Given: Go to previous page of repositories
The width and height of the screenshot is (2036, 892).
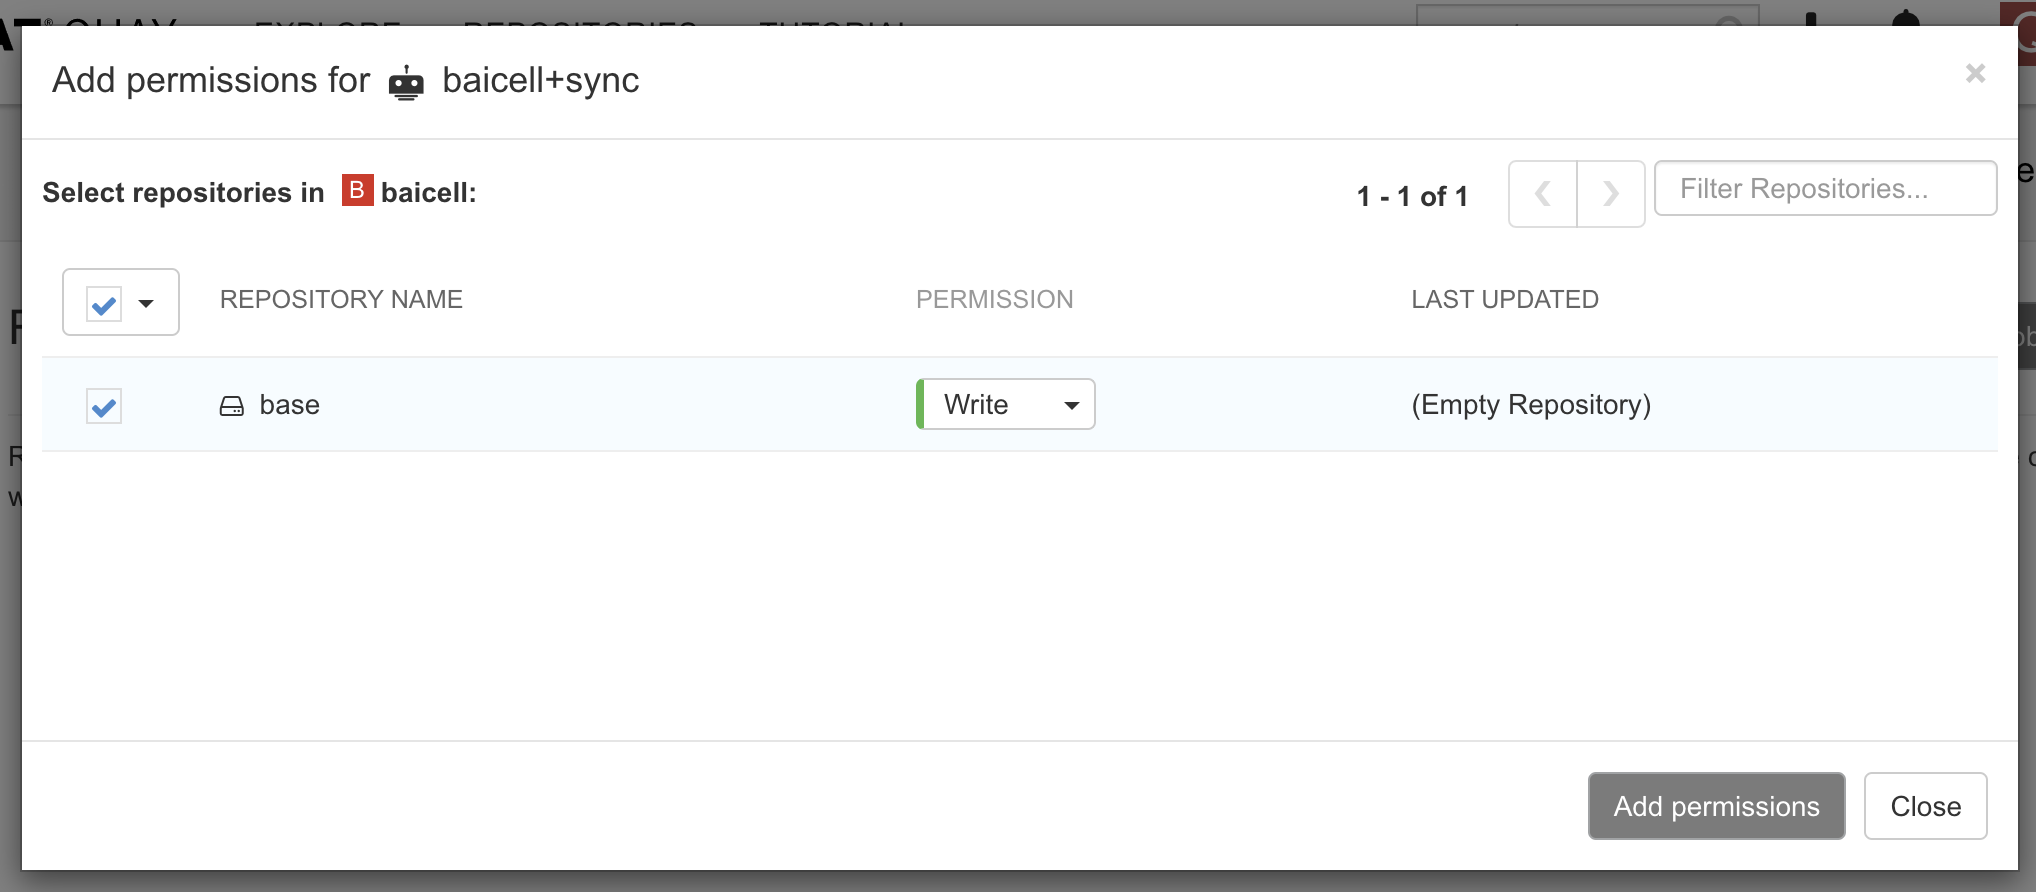Looking at the screenshot, I should coord(1543,194).
